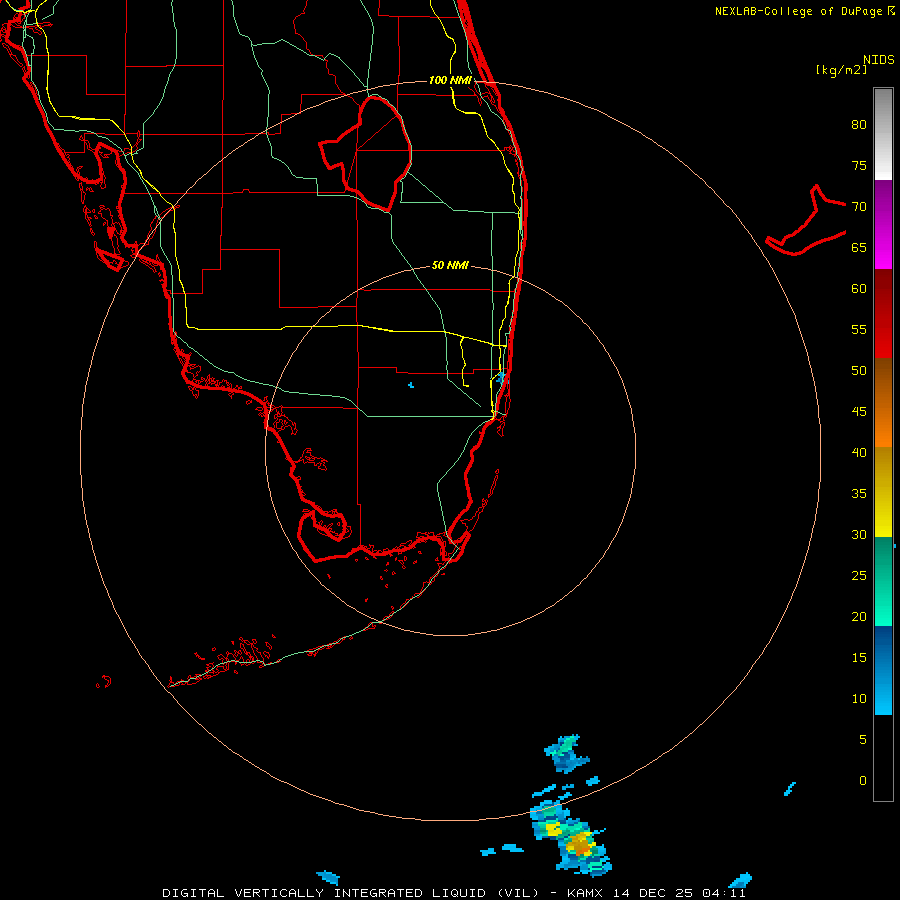The width and height of the screenshot is (900, 900).
Task: Click the 55 value on the scale
Action: pos(859,329)
